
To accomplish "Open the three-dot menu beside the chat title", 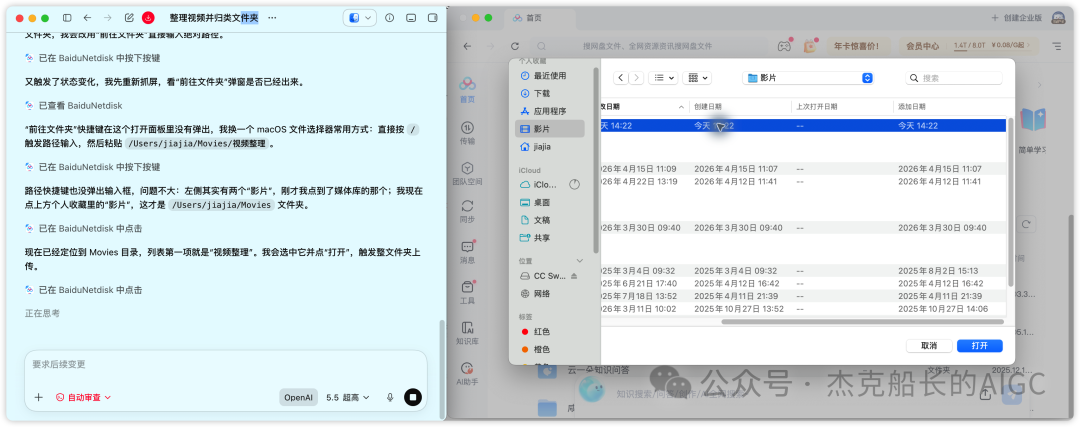I will (x=272, y=18).
